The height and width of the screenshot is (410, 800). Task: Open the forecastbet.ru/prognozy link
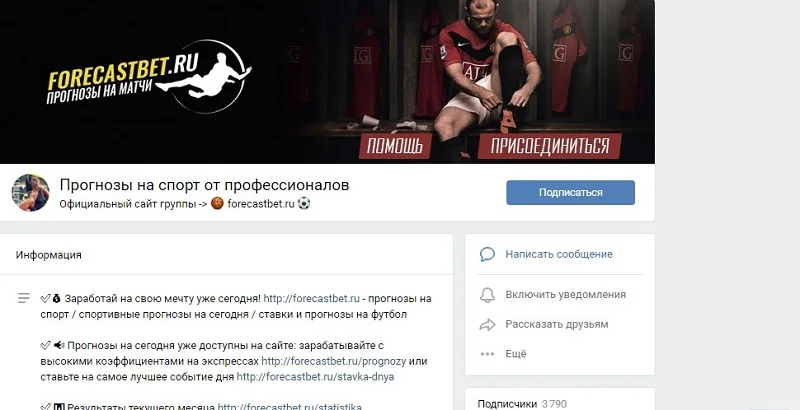pos(334,362)
